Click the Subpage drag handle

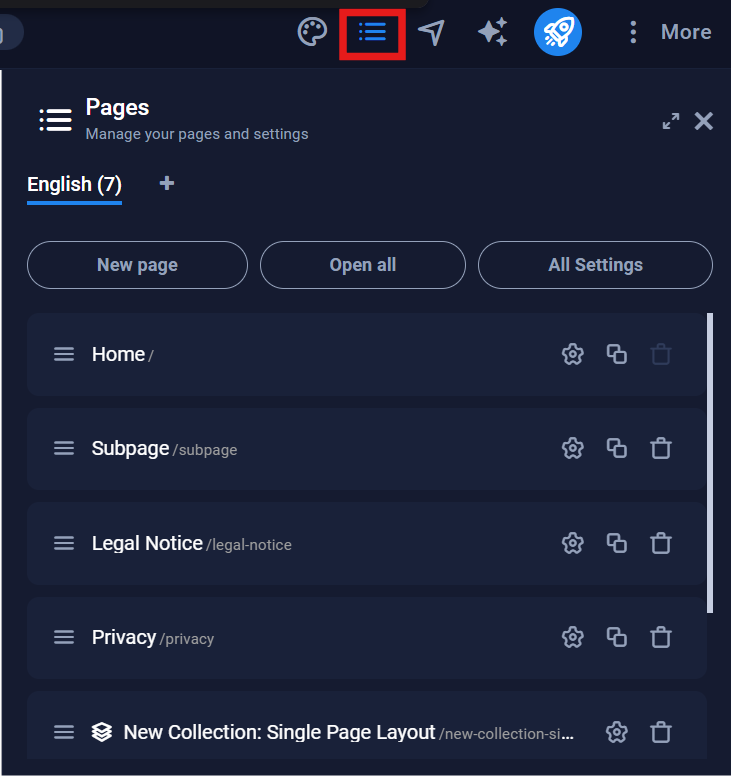[64, 448]
